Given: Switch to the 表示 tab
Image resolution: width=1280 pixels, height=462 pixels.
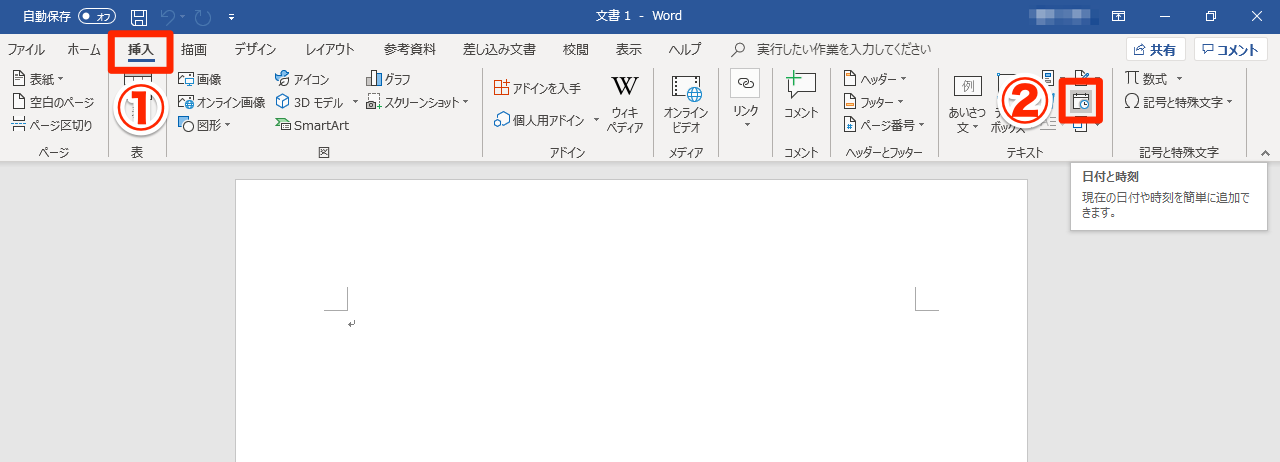Looking at the screenshot, I should tap(628, 49).
